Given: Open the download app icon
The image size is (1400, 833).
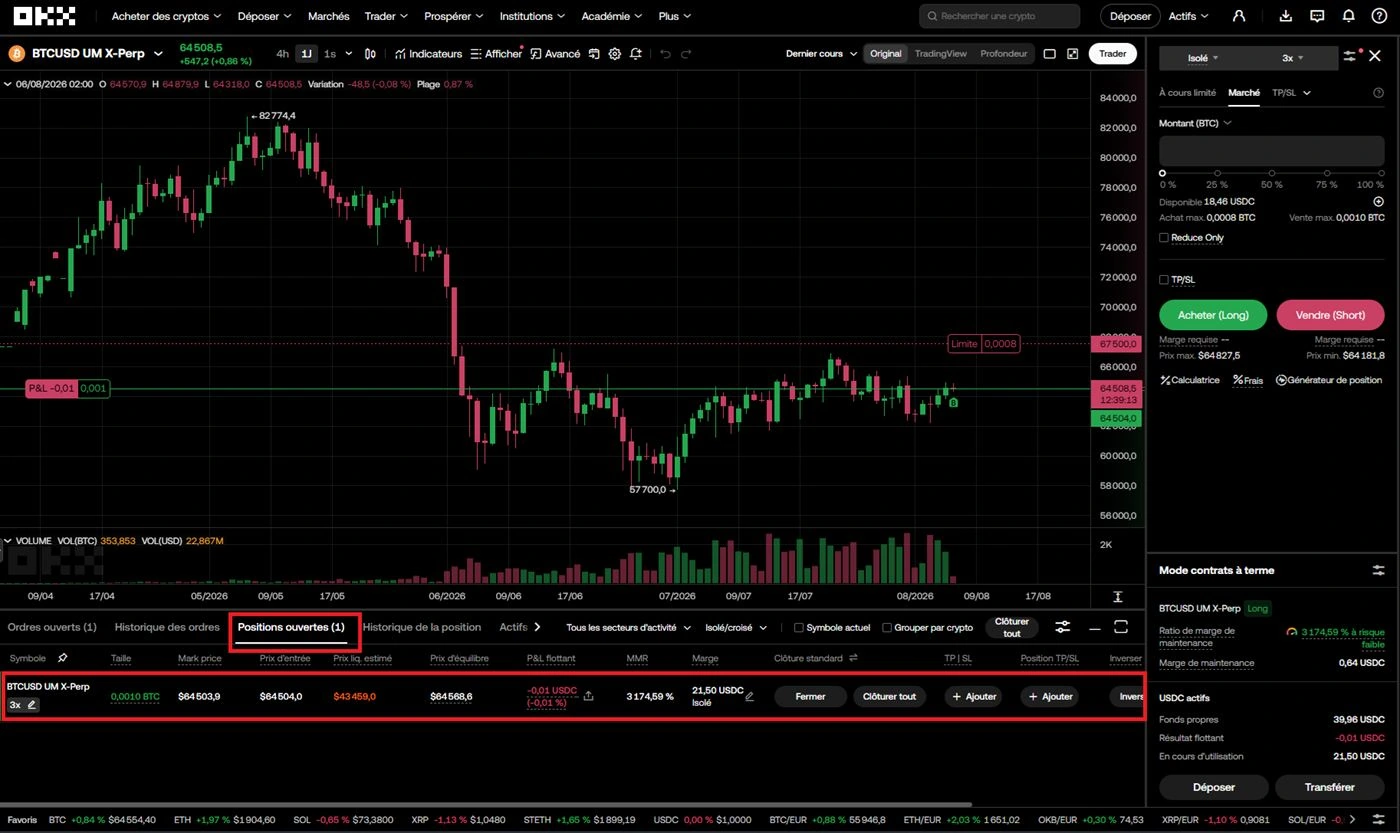Looking at the screenshot, I should [1286, 16].
